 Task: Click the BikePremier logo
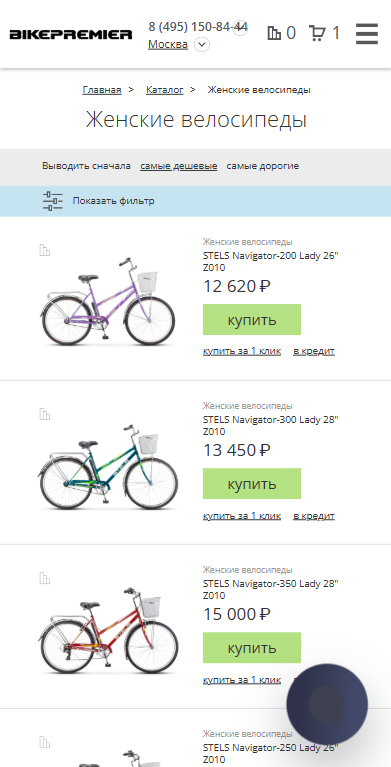[71, 34]
